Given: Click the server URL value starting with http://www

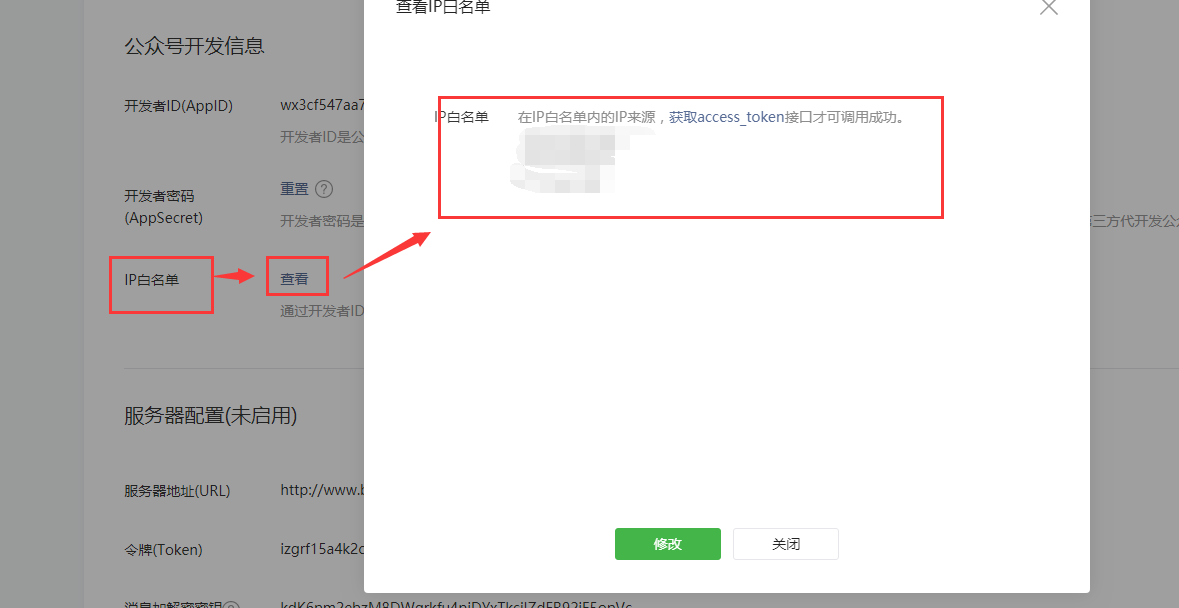Looking at the screenshot, I should [x=321, y=491].
